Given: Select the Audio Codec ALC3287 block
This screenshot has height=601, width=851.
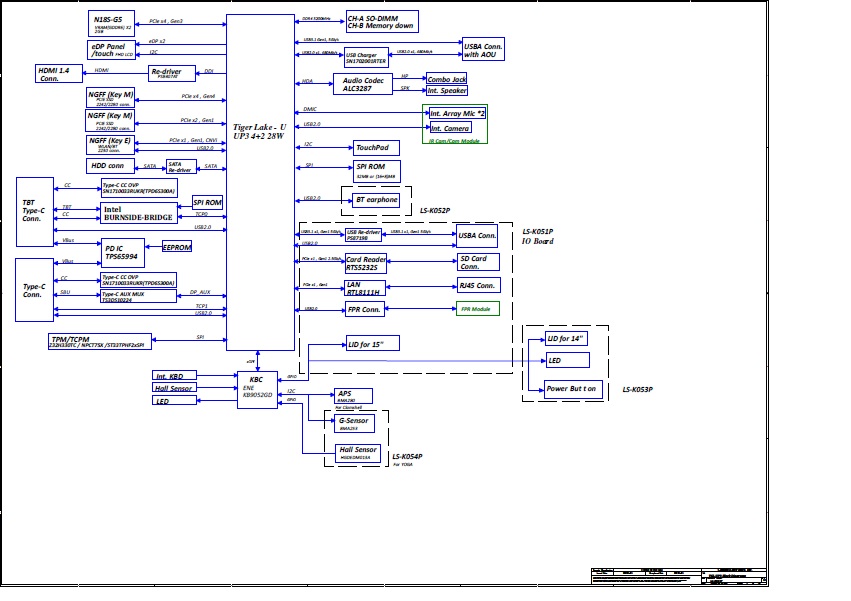Looking at the screenshot, I should [x=363, y=84].
